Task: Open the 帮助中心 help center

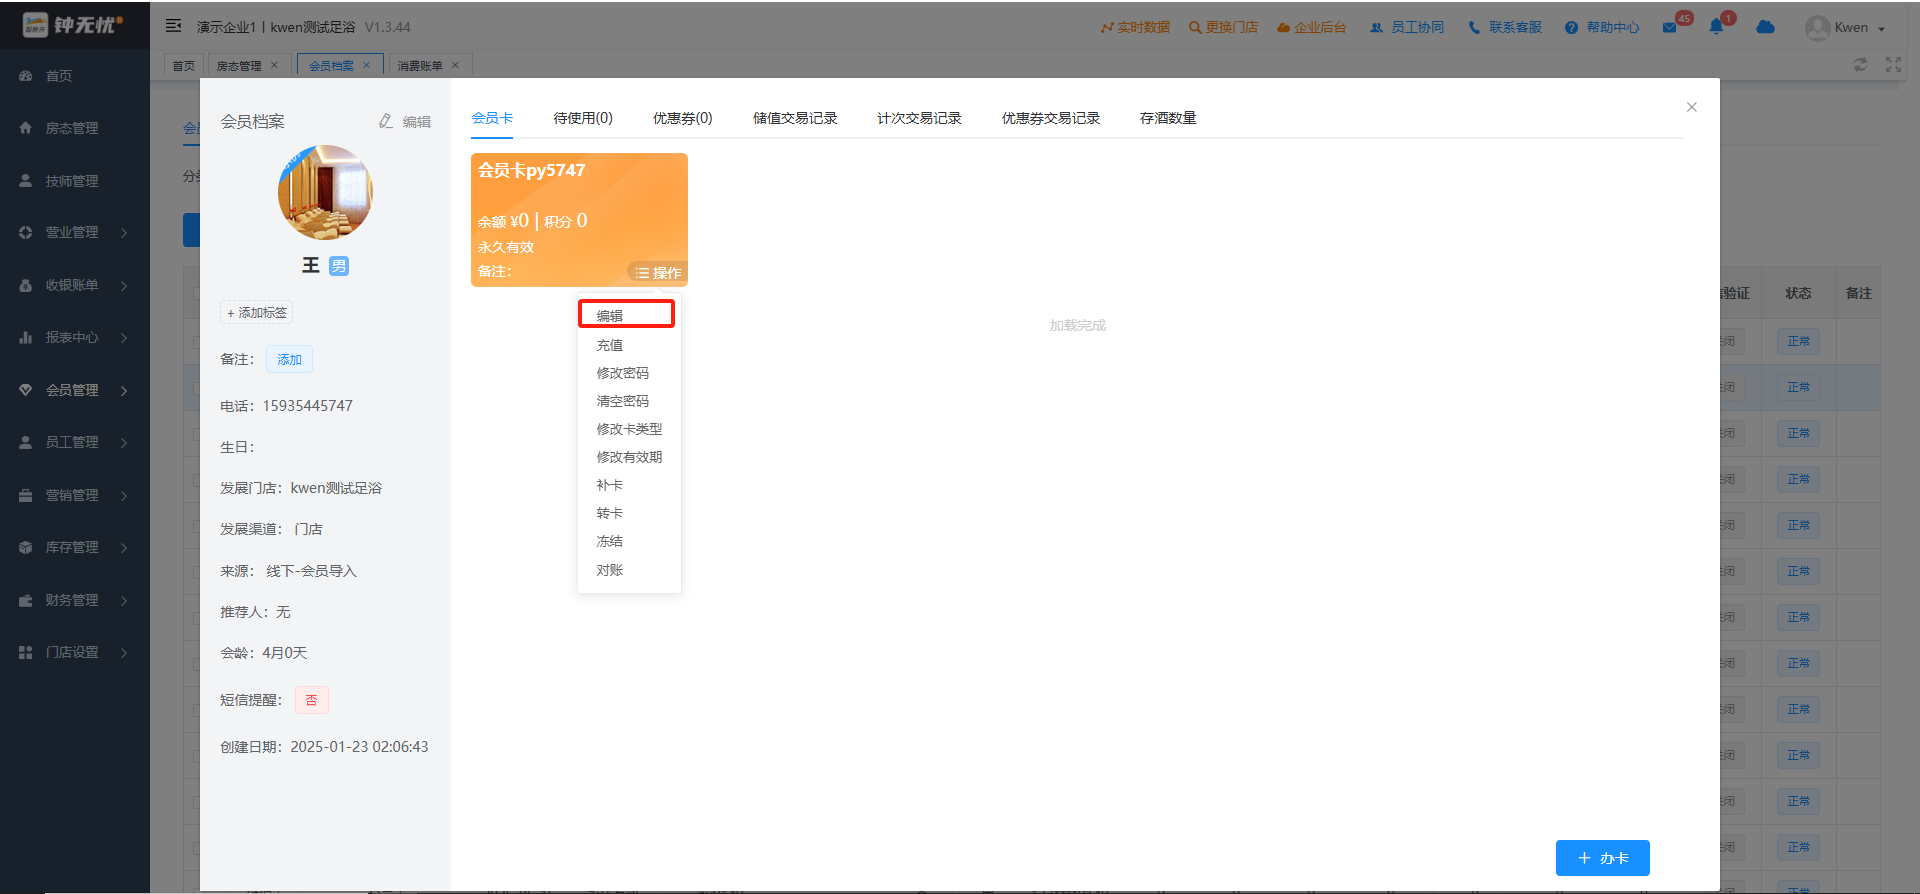Action: 1602,27
